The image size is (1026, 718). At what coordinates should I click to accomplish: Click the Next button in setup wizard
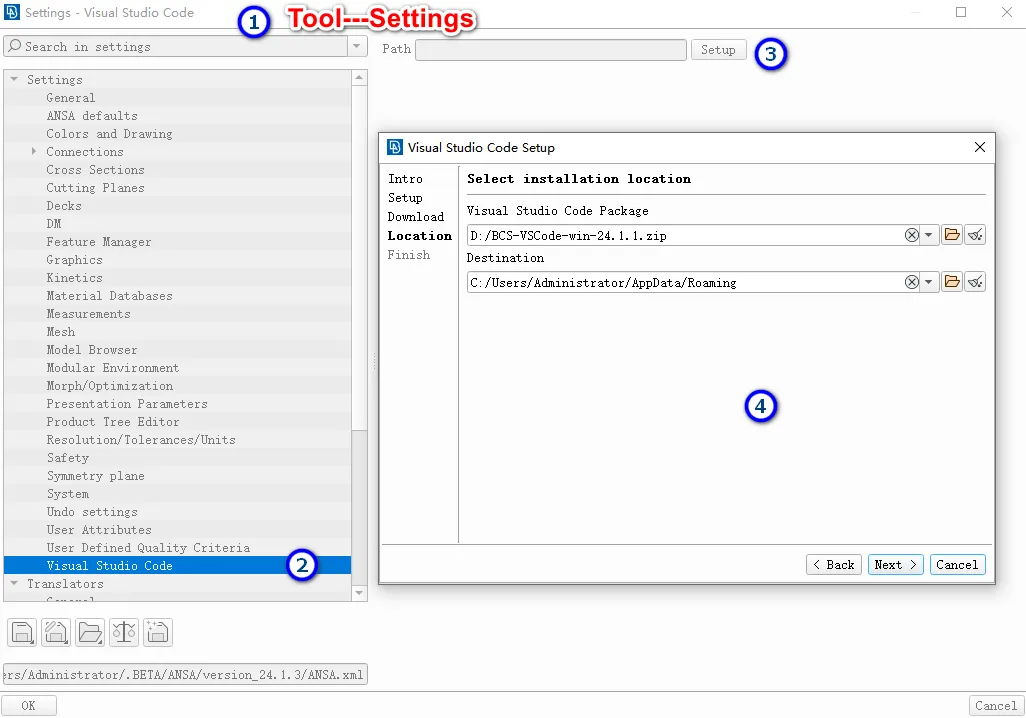pyautogui.click(x=895, y=565)
